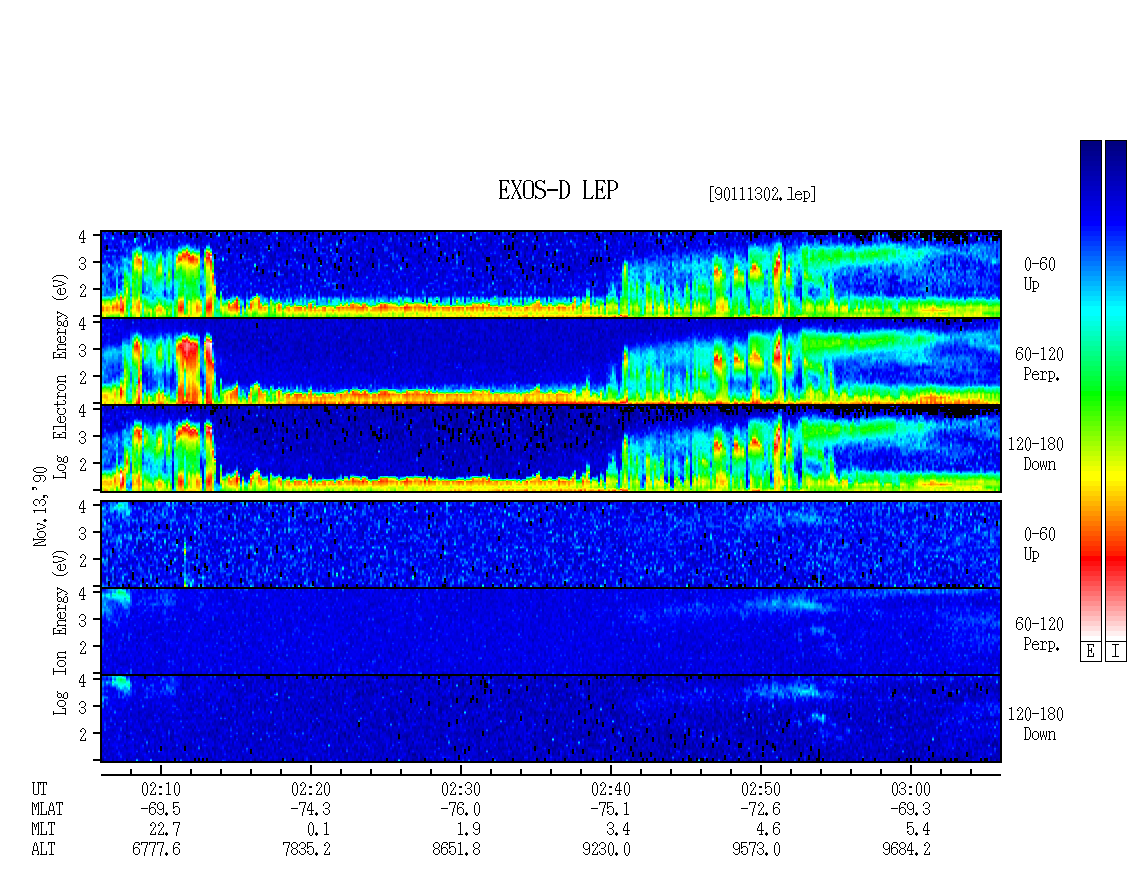1130x875 pixels.
Task: Click the Nov.13,'90 date label
Action: tap(40, 506)
